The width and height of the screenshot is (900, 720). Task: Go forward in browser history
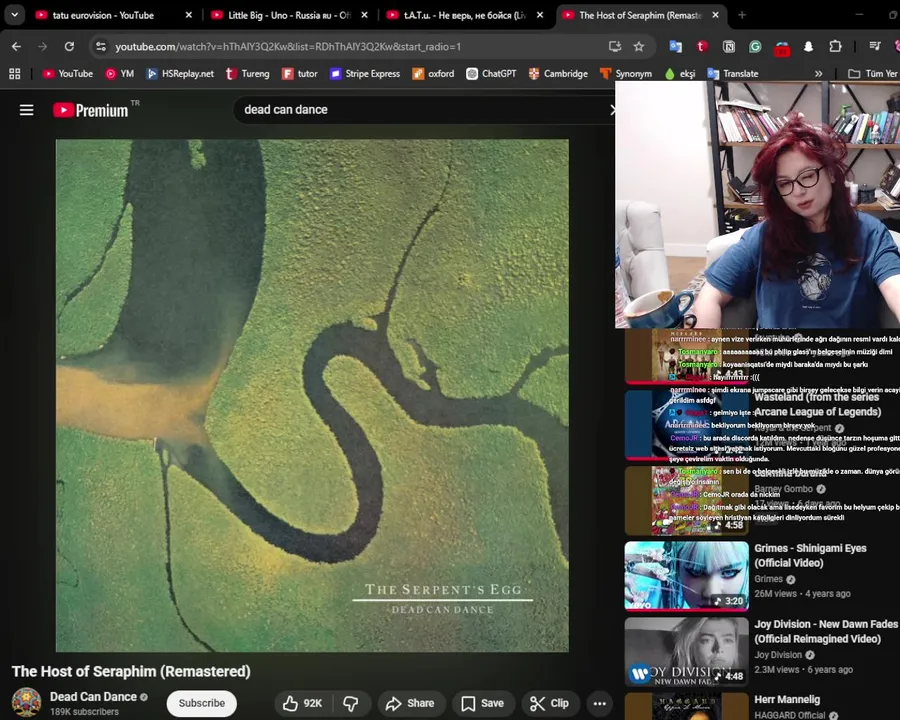[x=42, y=47]
